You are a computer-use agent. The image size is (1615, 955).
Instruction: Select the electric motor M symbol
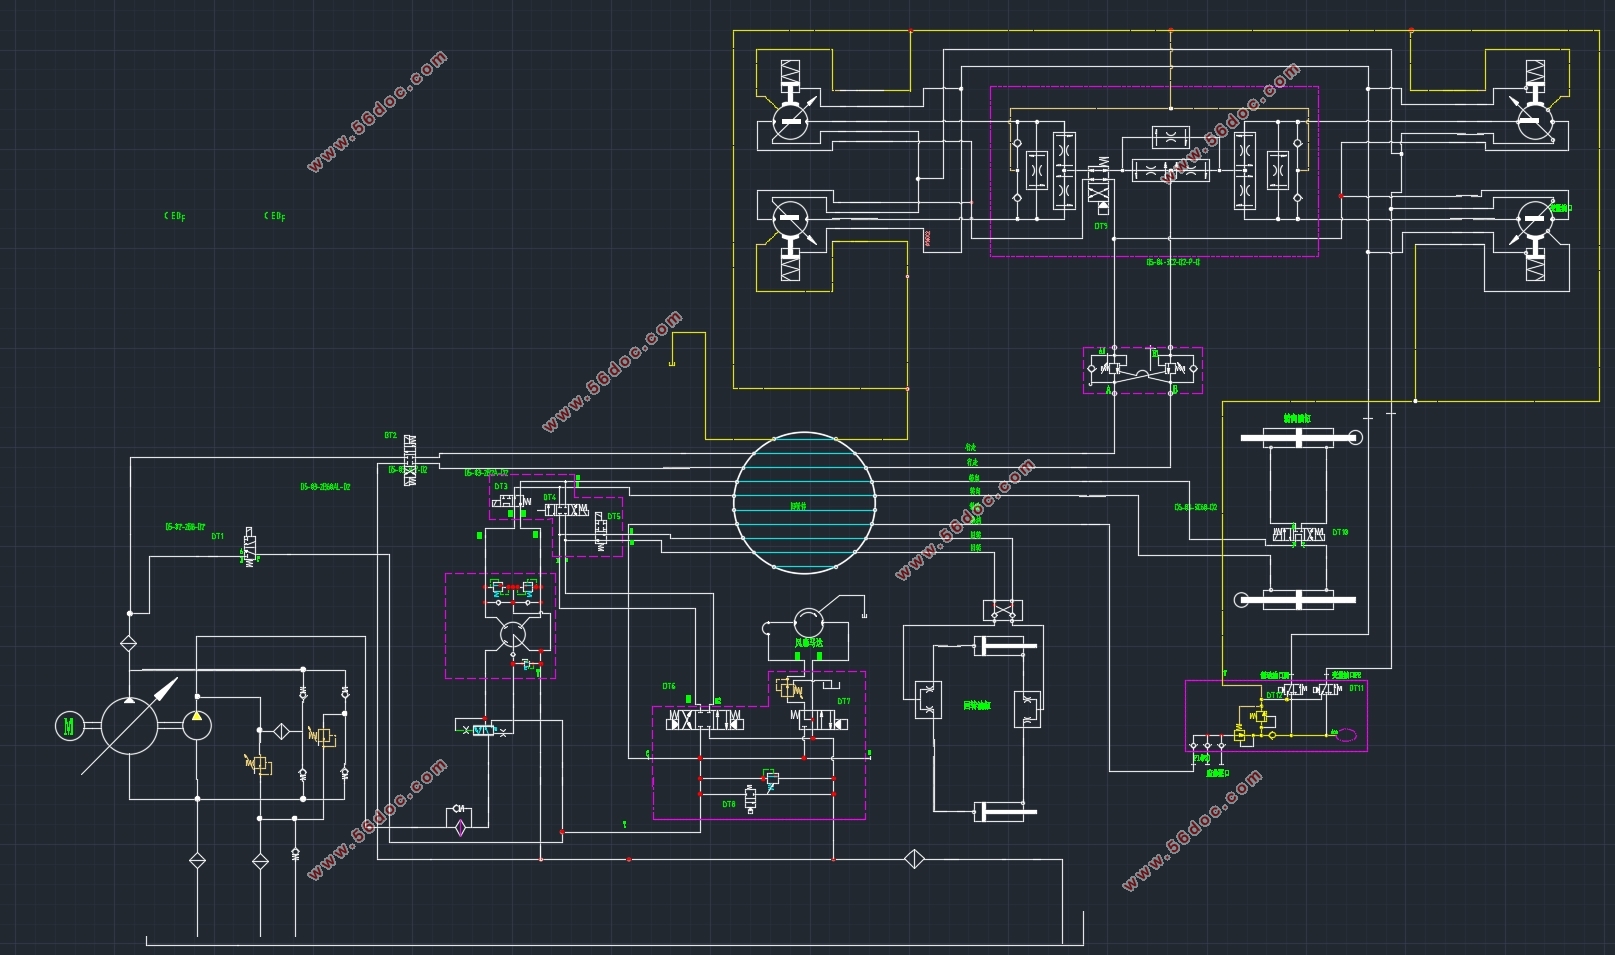69,726
